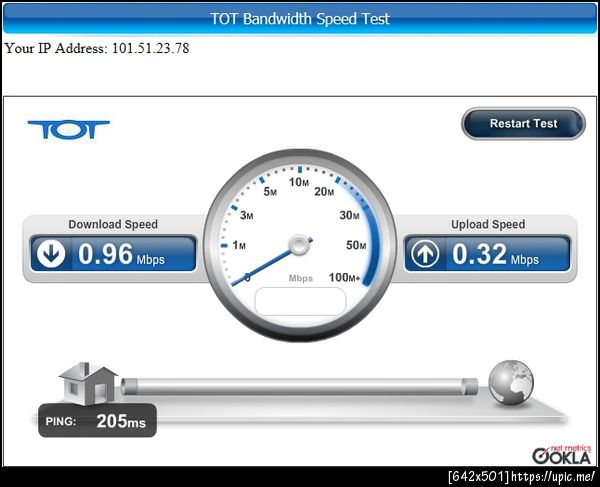Click the Download Speed label
Screen dimensions: 600x487
[x=113, y=224]
